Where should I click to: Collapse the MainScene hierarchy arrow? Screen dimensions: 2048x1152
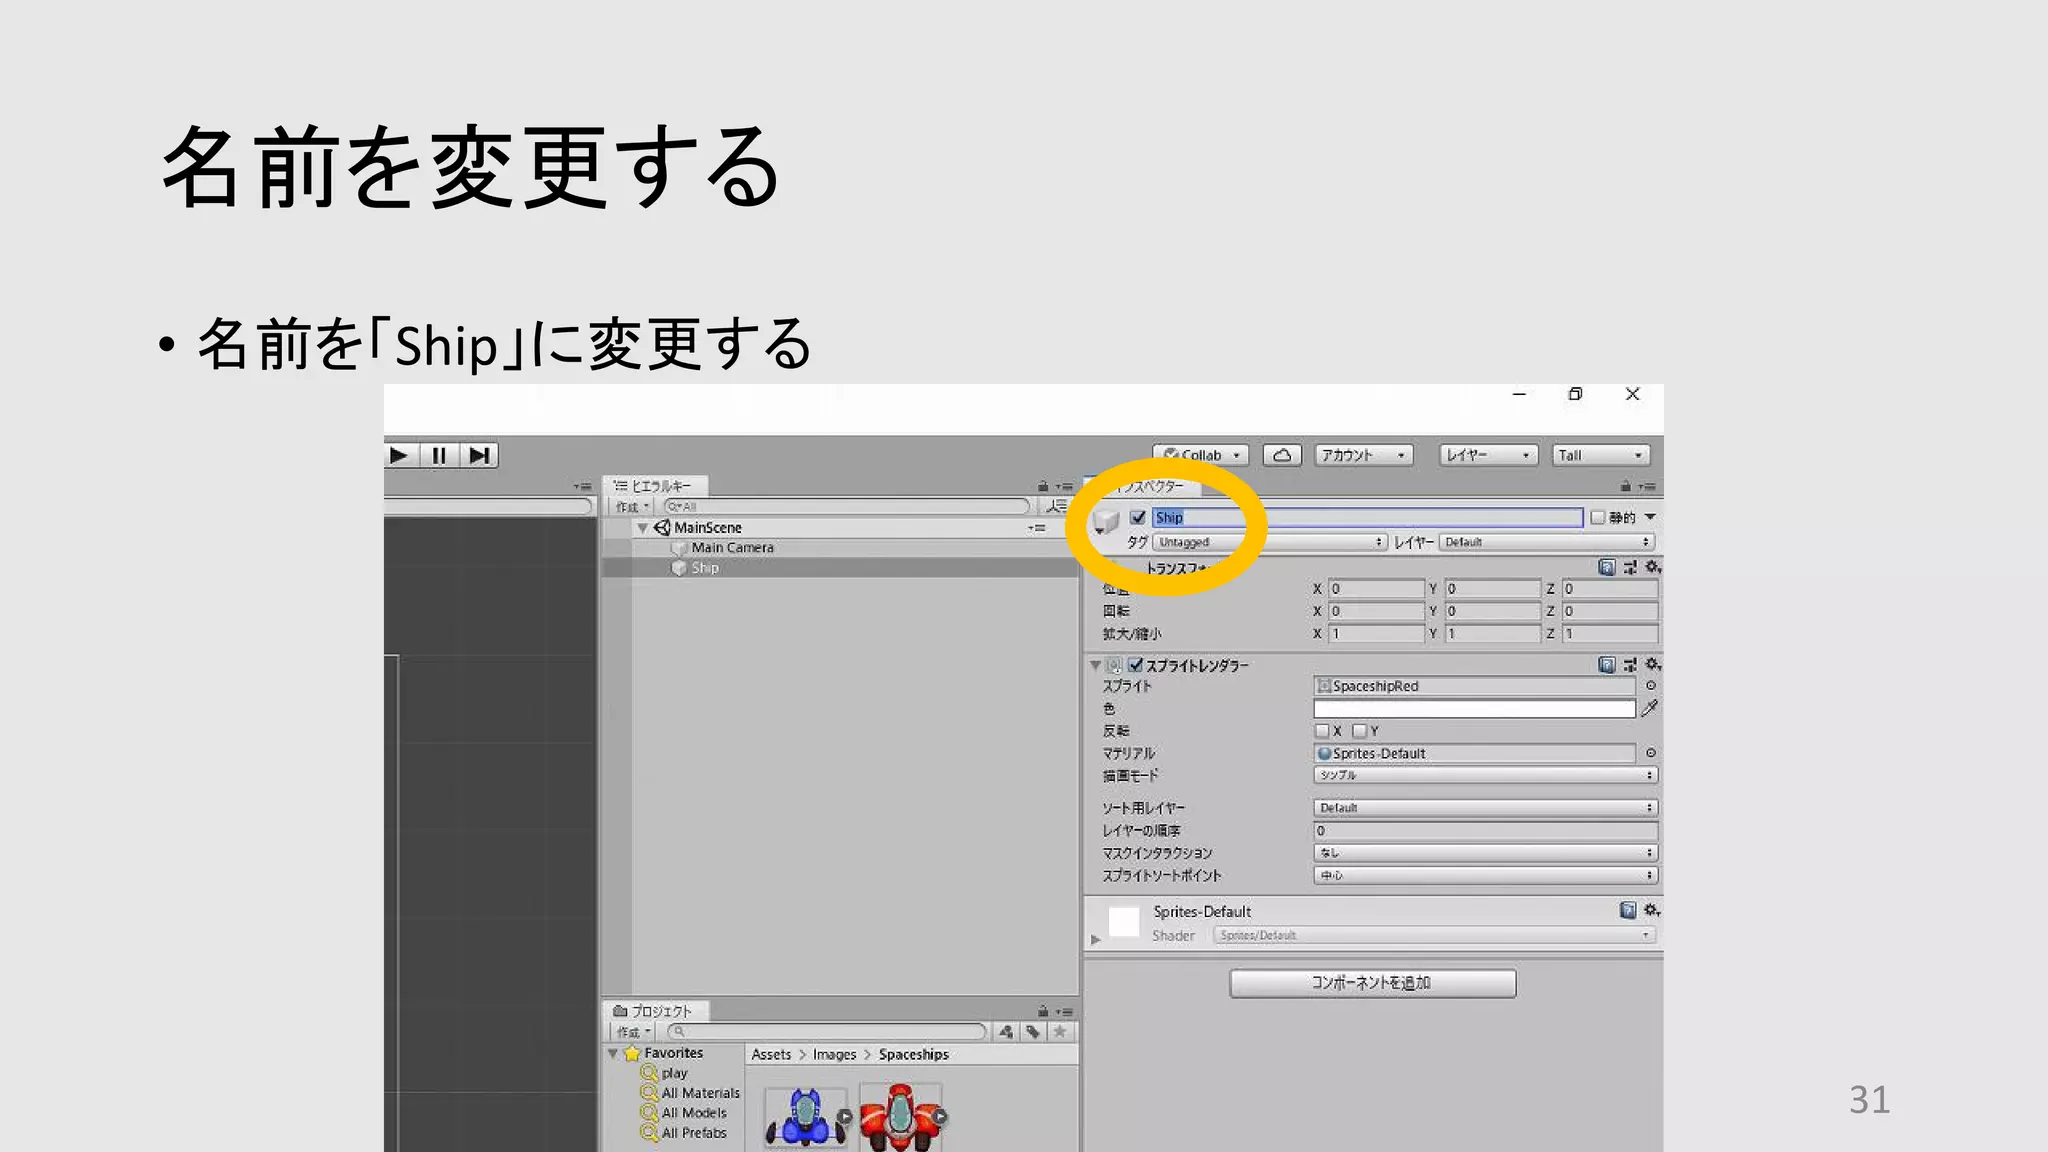point(642,528)
